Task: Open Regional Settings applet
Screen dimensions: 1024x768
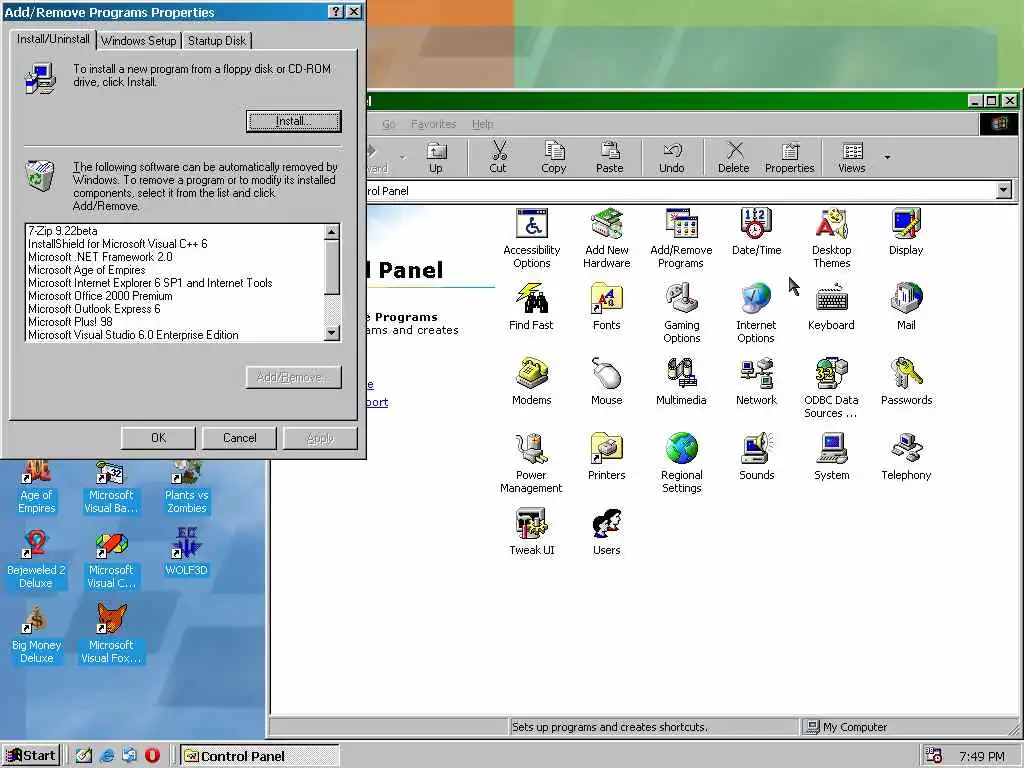Action: [681, 464]
